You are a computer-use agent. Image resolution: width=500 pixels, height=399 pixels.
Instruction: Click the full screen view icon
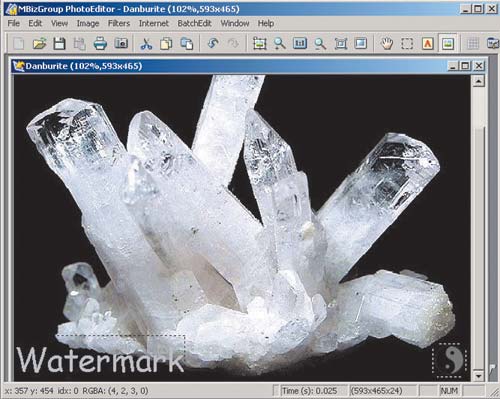tap(361, 43)
